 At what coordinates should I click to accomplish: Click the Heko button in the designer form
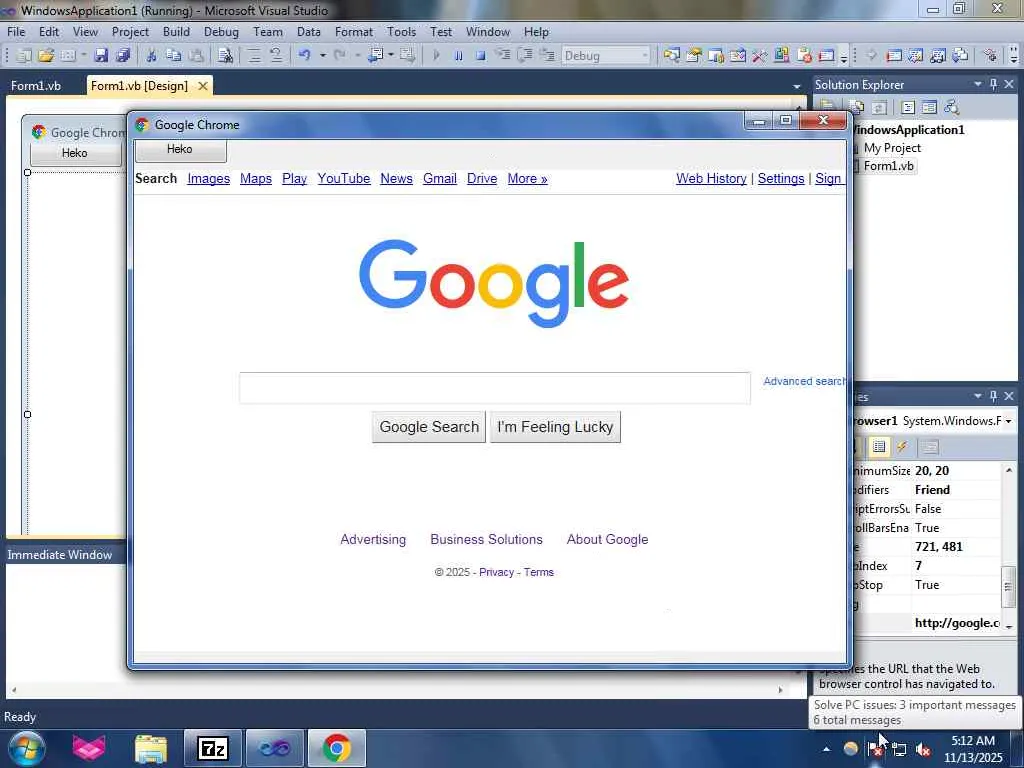pyautogui.click(x=74, y=153)
